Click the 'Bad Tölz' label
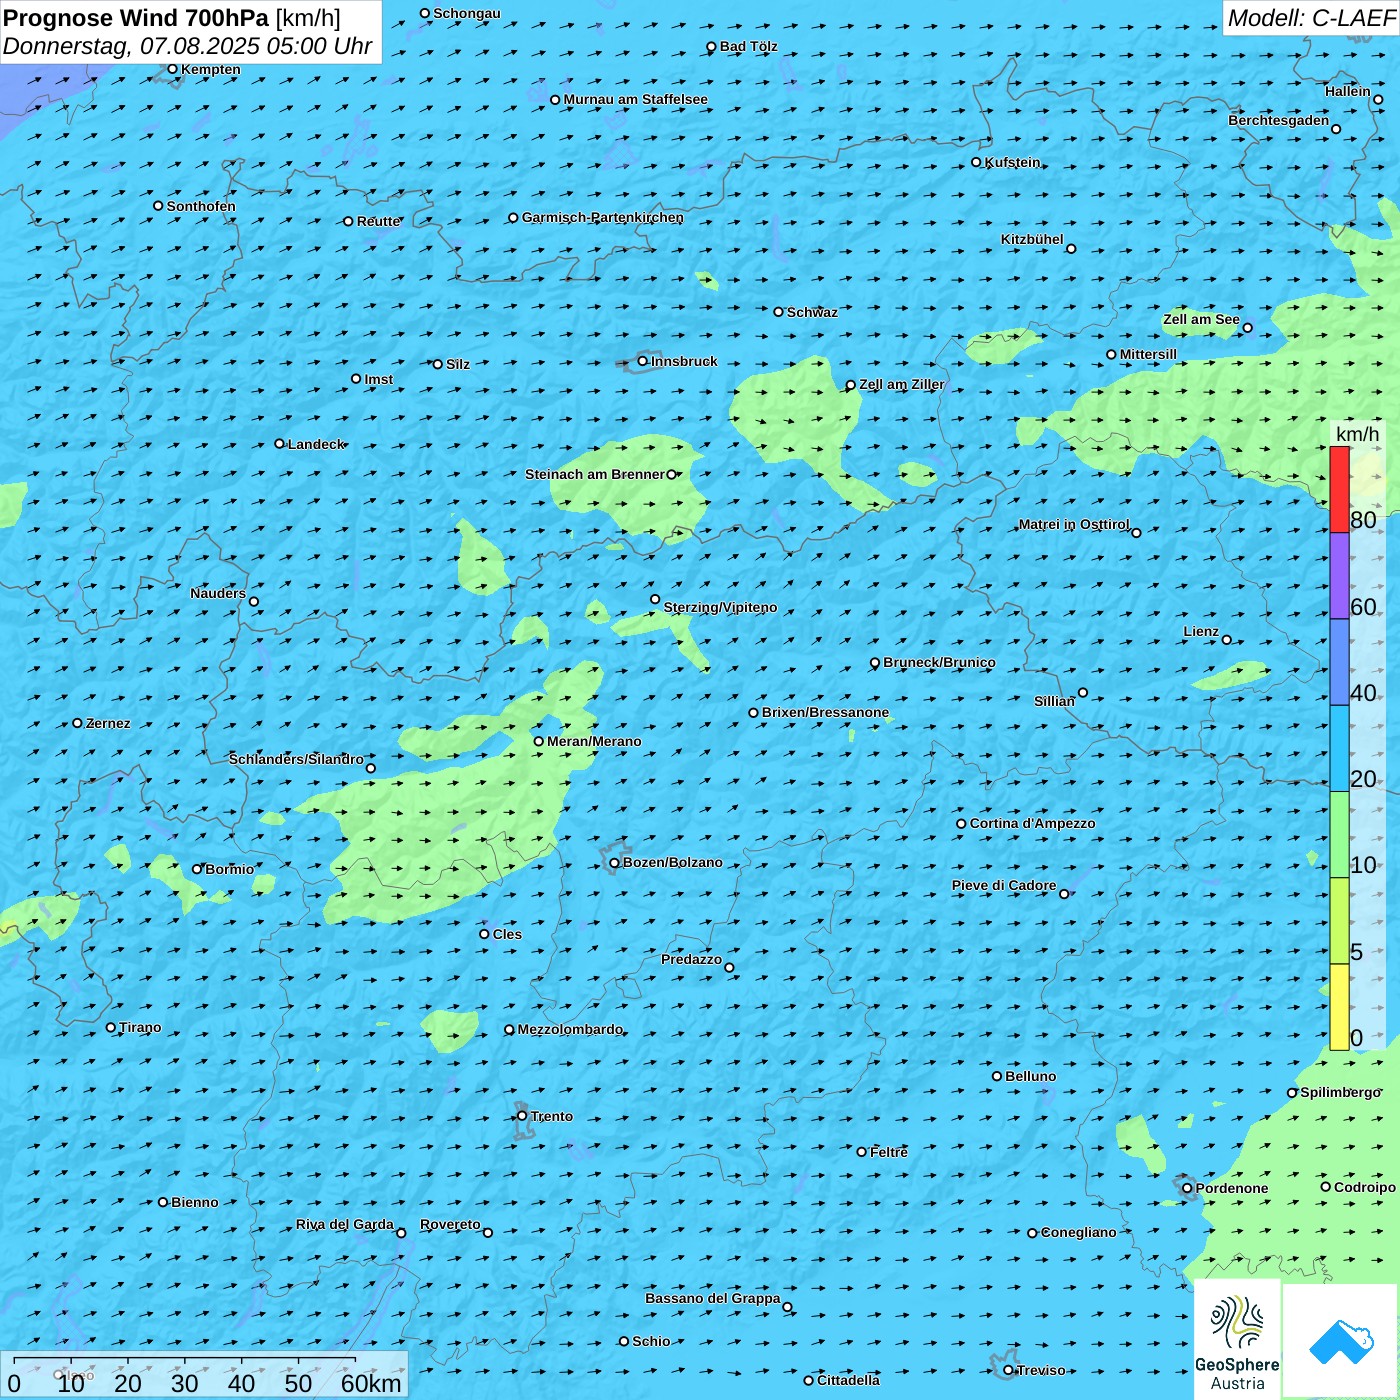The height and width of the screenshot is (1400, 1400). 749,46
